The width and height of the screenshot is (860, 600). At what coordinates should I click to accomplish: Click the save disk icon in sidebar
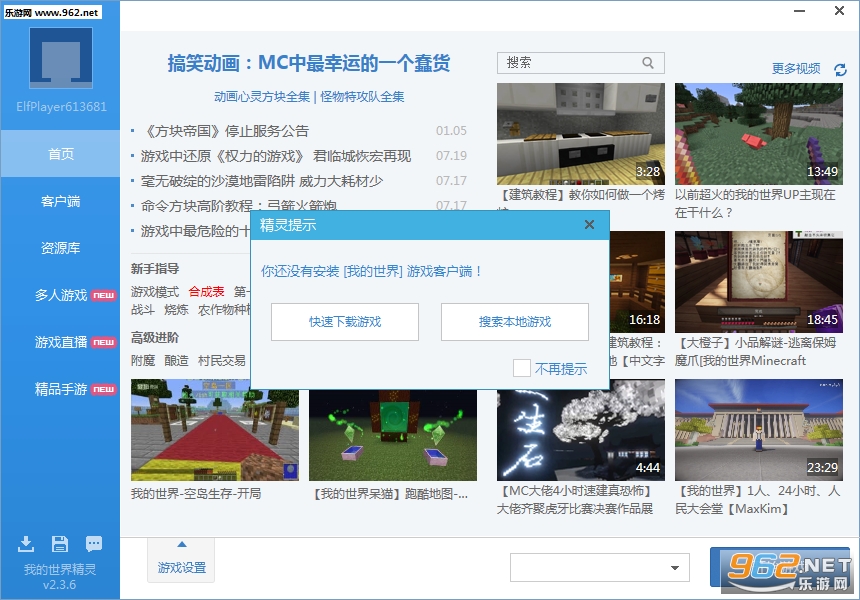click(60, 544)
